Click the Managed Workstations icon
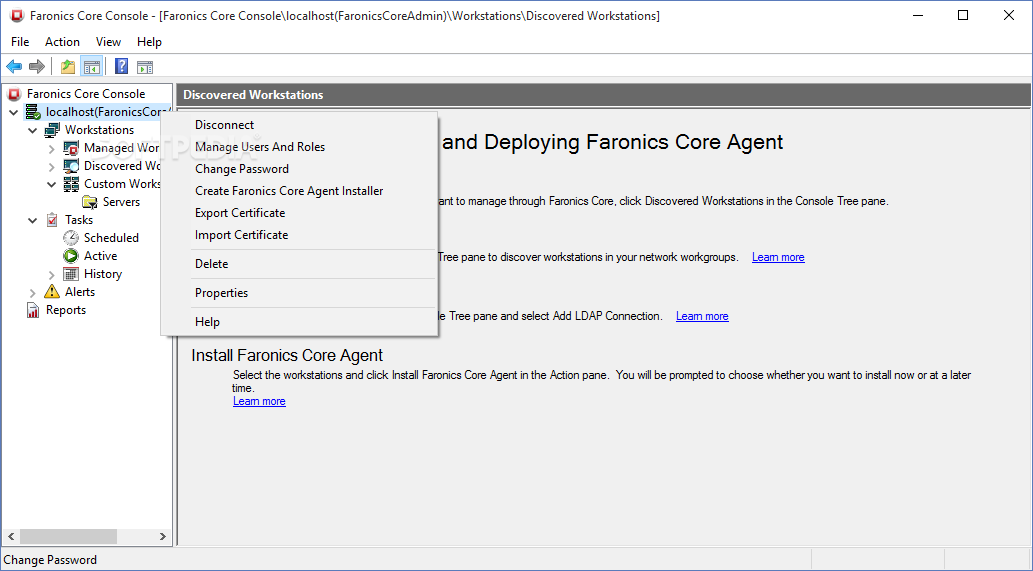 [71, 148]
